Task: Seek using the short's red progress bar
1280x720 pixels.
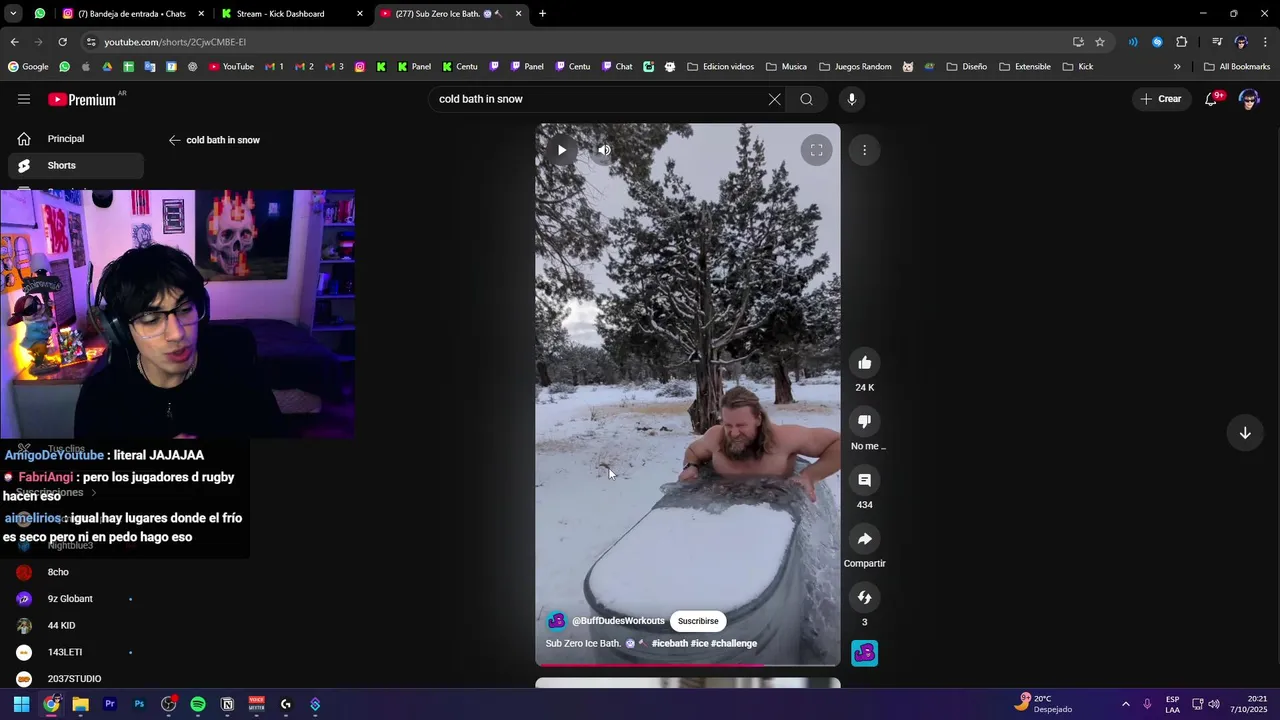Action: [x=688, y=664]
